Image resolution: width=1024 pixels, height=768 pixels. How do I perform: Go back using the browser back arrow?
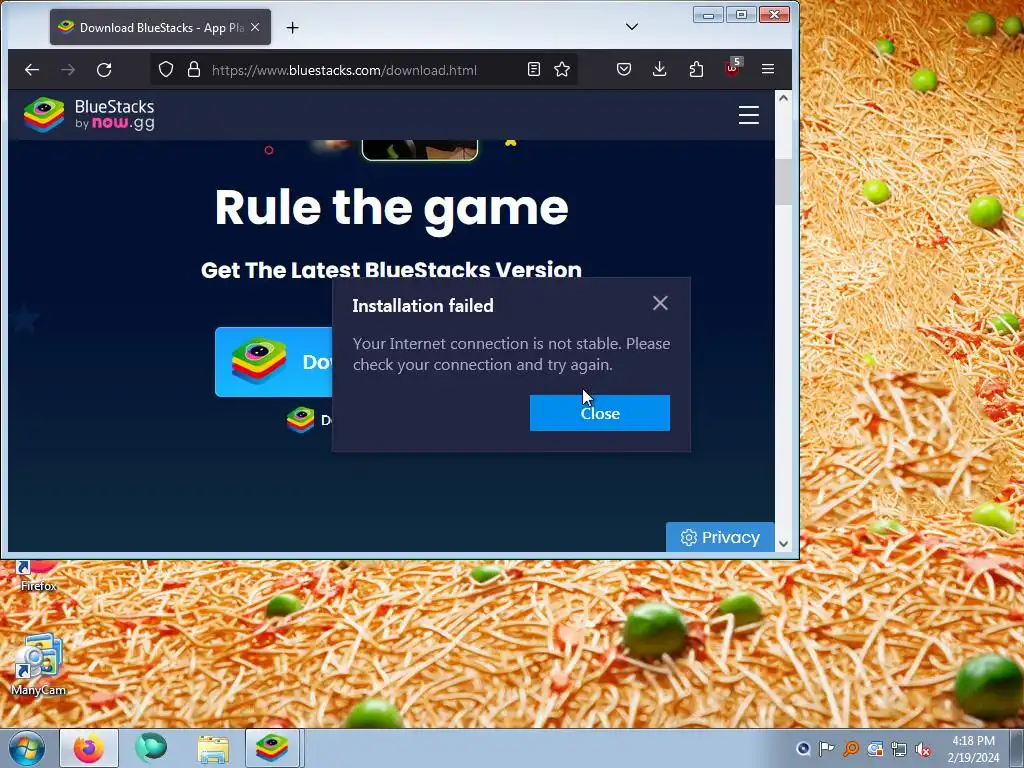32,69
